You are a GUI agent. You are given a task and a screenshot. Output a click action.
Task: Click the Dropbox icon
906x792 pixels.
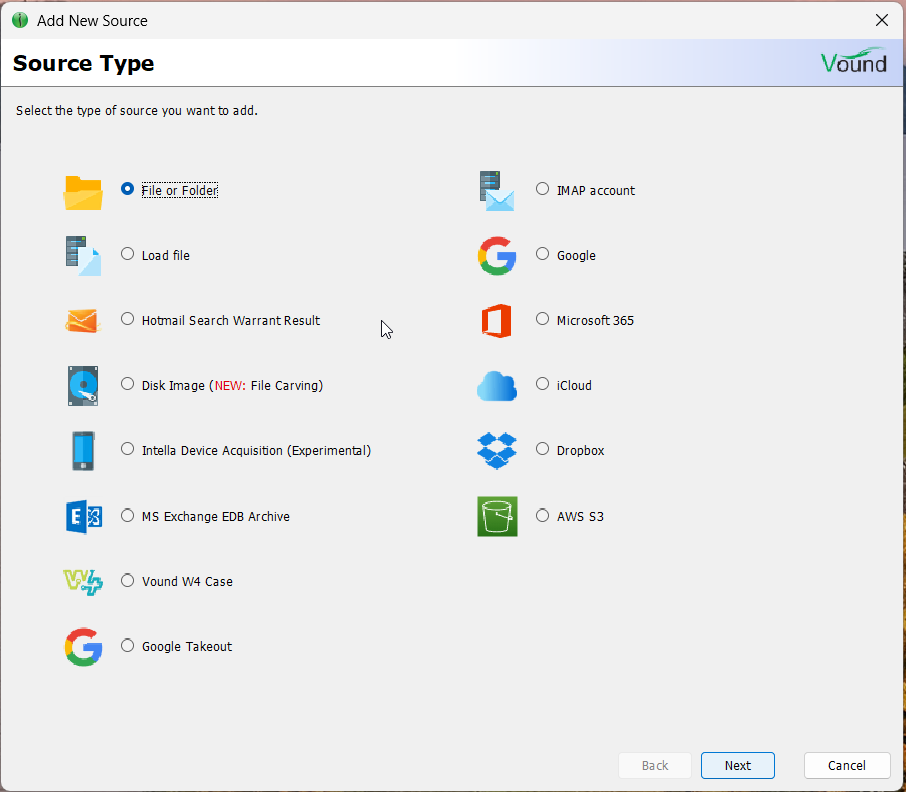point(497,450)
